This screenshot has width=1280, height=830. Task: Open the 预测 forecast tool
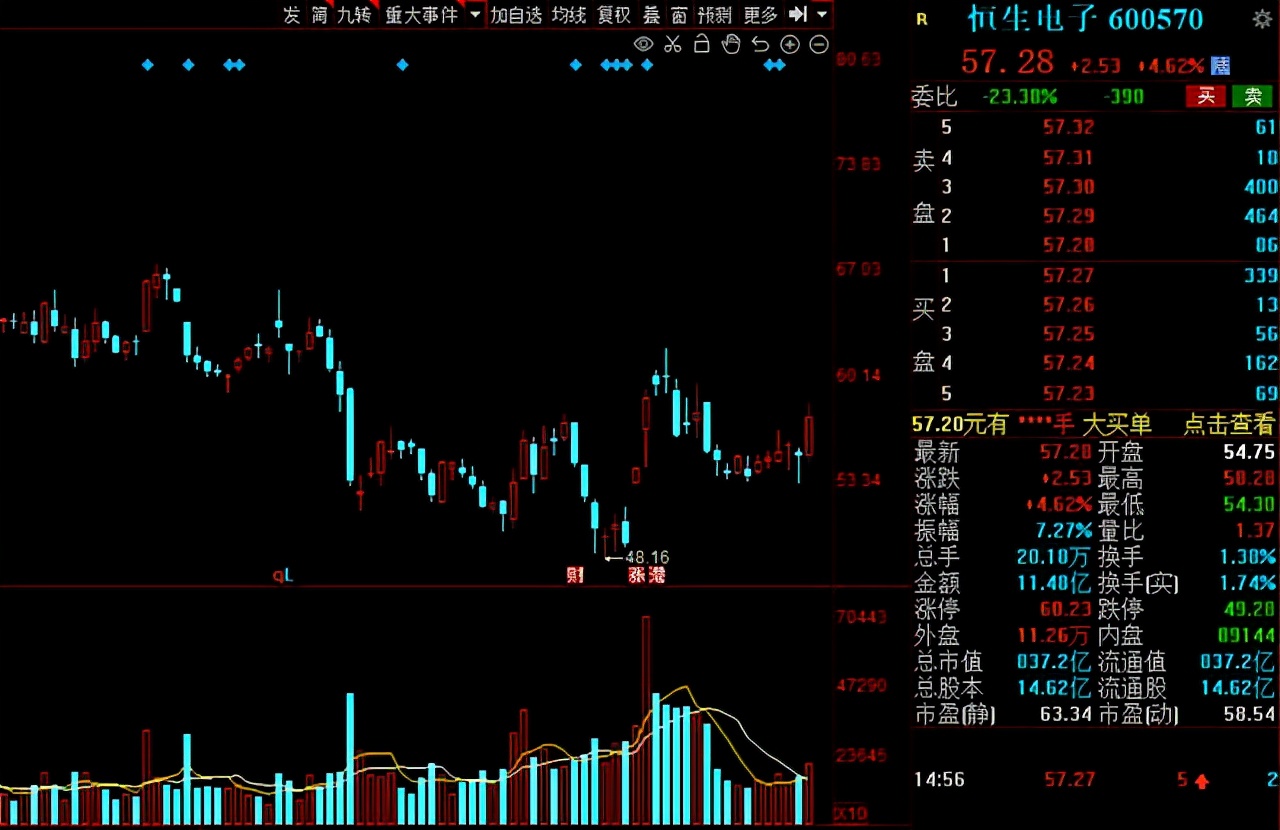pyautogui.click(x=715, y=15)
